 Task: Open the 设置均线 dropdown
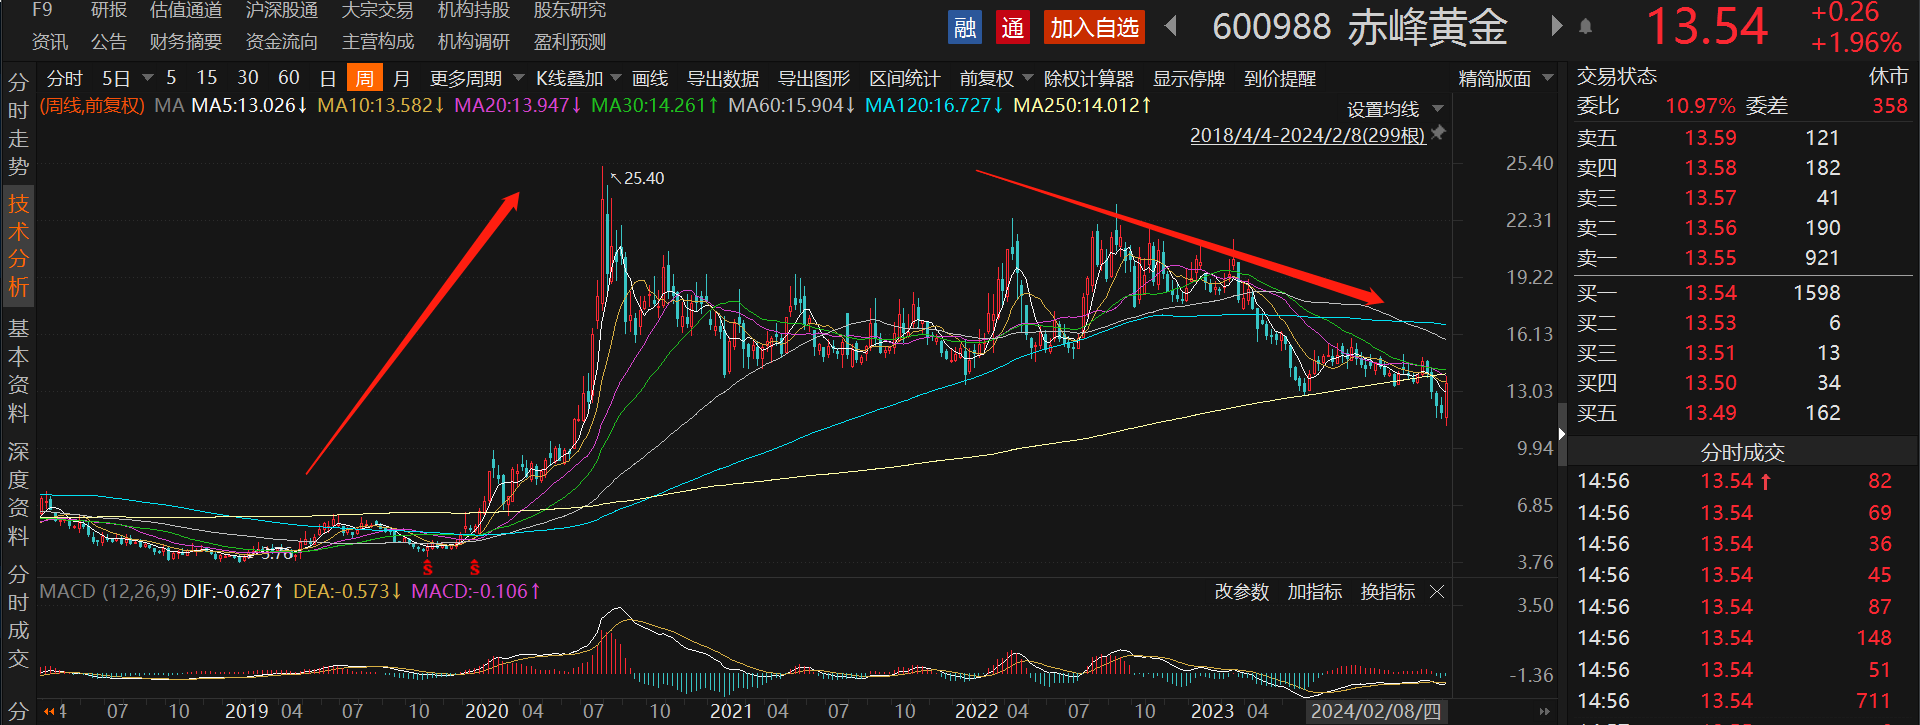pyautogui.click(x=1394, y=109)
